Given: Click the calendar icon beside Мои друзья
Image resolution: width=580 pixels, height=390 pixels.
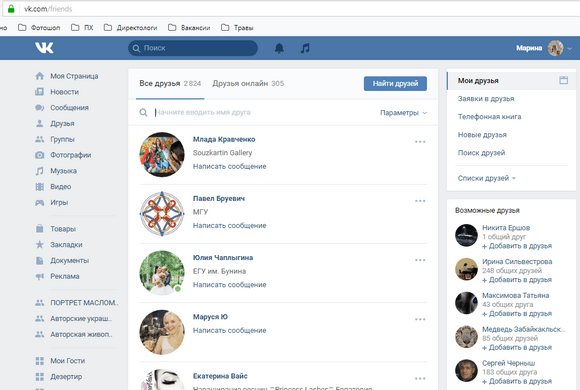Looking at the screenshot, I should [563, 80].
